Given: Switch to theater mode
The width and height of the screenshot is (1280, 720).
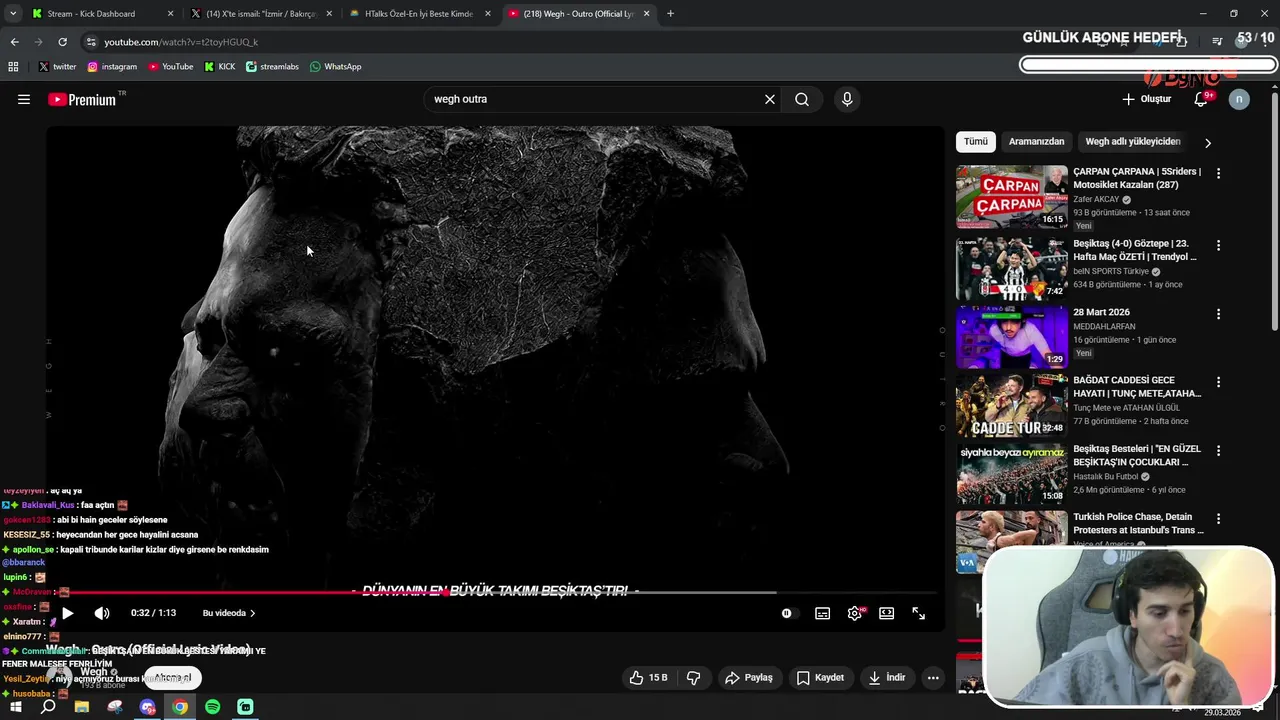Looking at the screenshot, I should pyautogui.click(x=886, y=613).
